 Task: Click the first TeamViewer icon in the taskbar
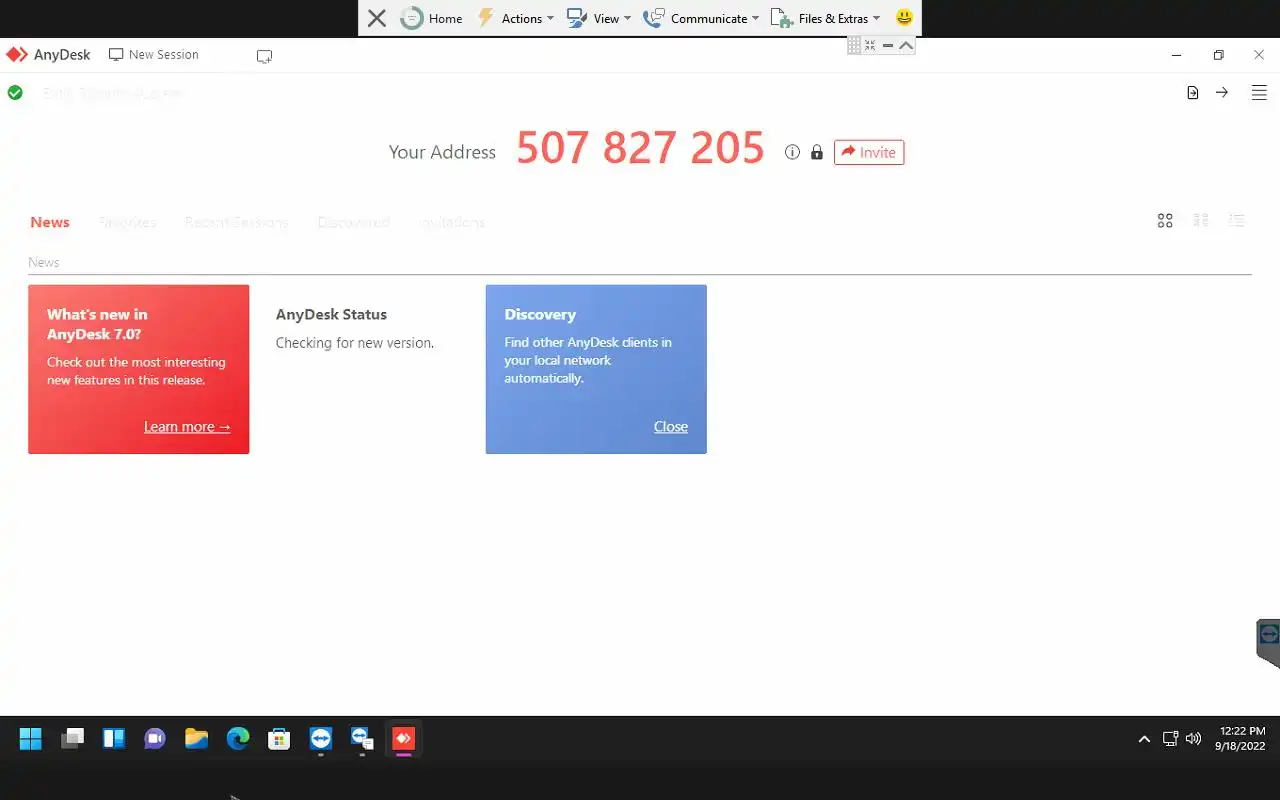click(320, 739)
